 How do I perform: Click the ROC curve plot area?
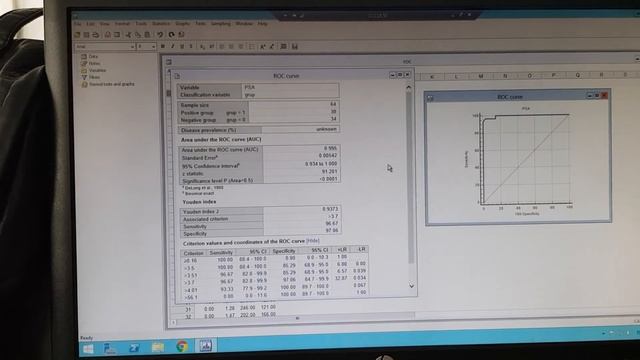point(526,159)
